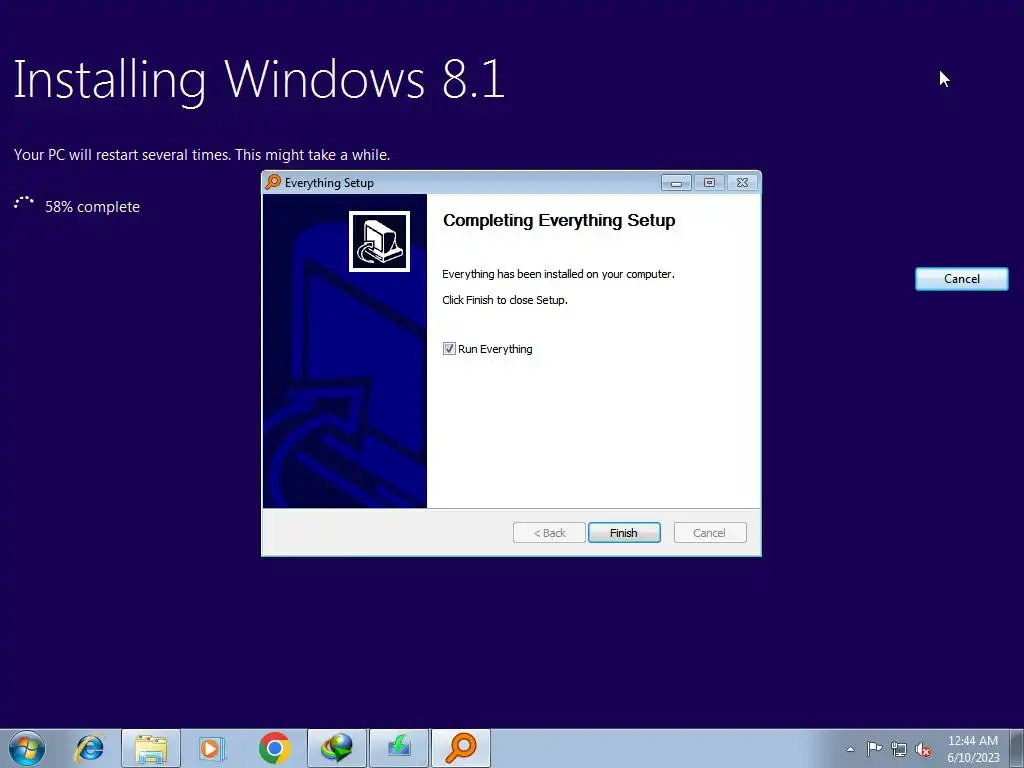The width and height of the screenshot is (1024, 768).
Task: Switch to Everything magnifier taskbar icon
Action: point(460,748)
